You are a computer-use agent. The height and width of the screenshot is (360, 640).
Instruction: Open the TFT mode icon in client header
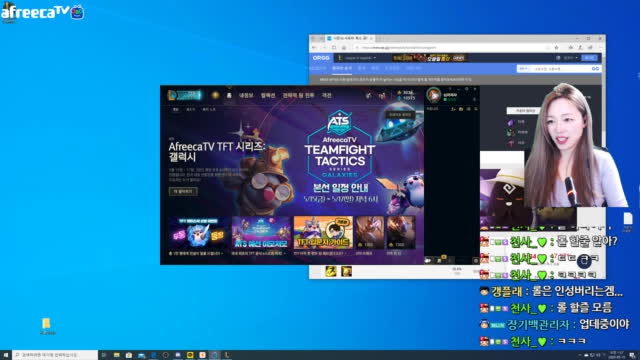[216, 95]
